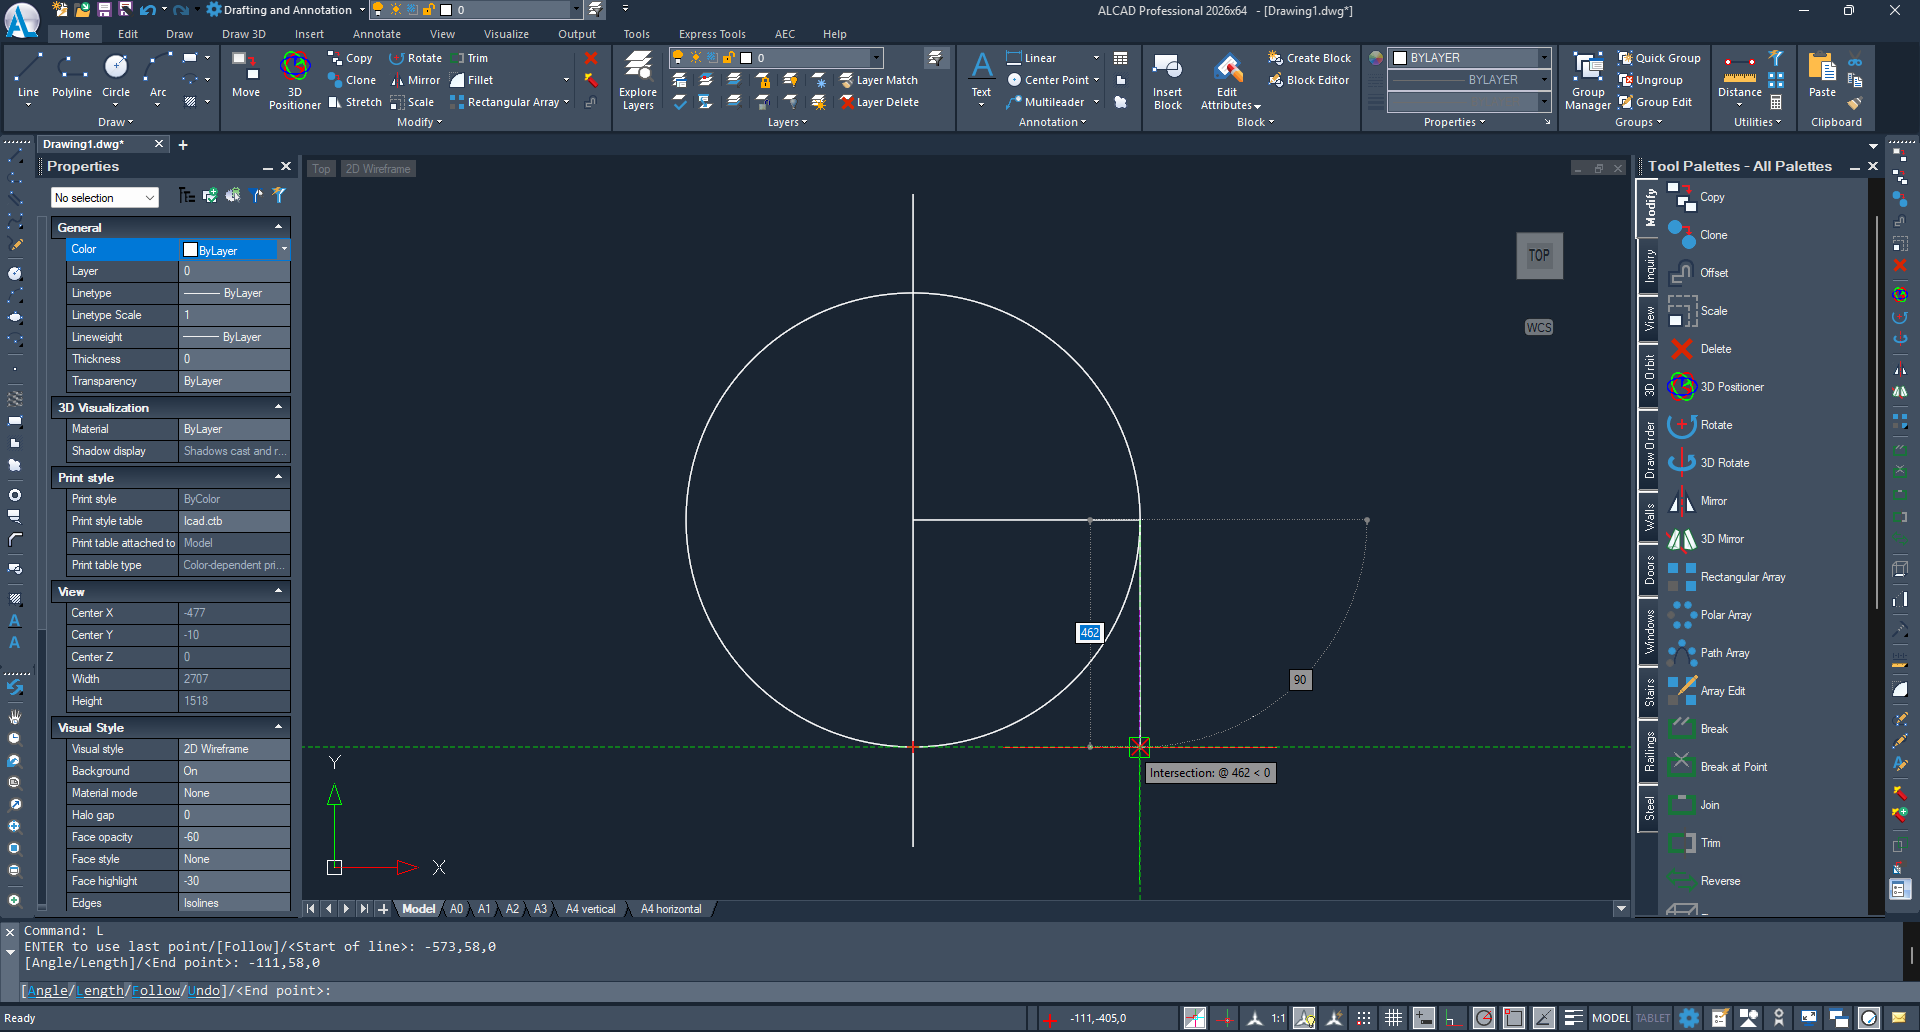Toggle TABLET mode in status bar
1920x1032 pixels.
click(x=1652, y=1018)
